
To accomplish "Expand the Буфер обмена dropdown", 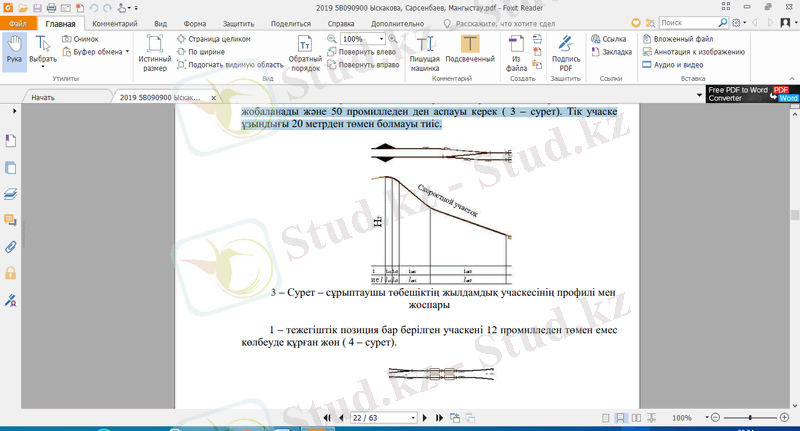I will (x=127, y=51).
